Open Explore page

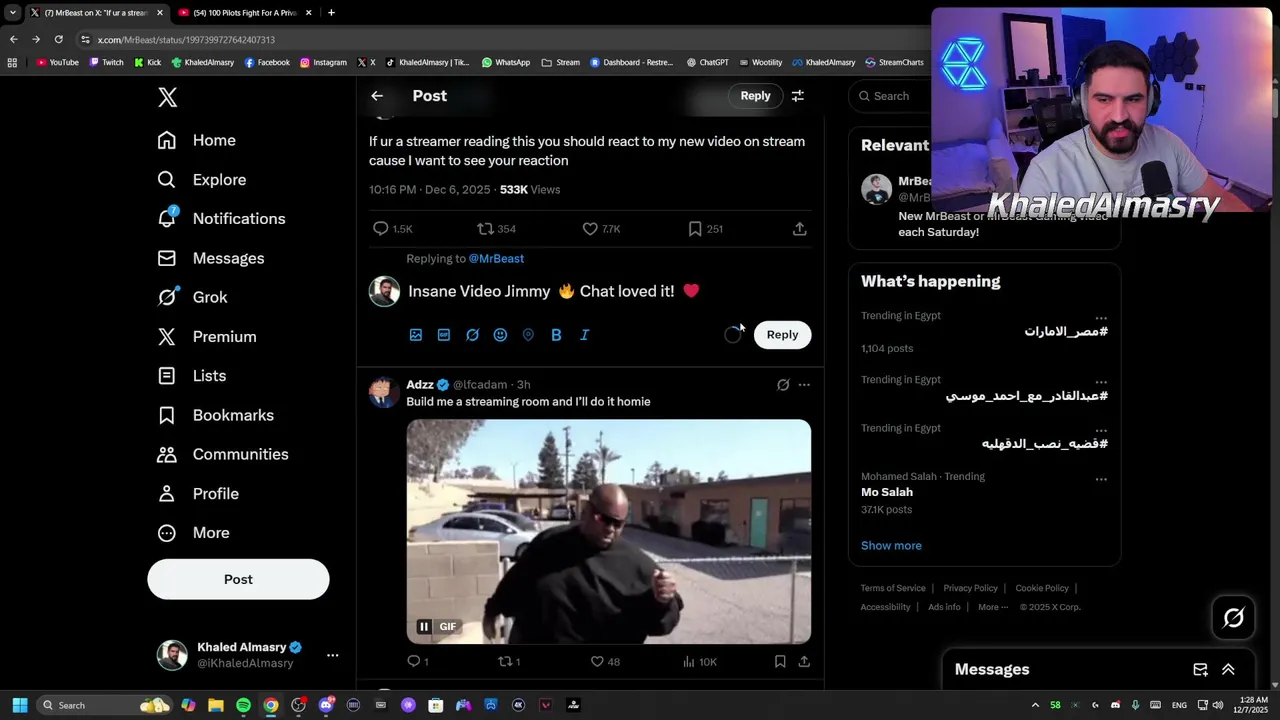point(202,180)
